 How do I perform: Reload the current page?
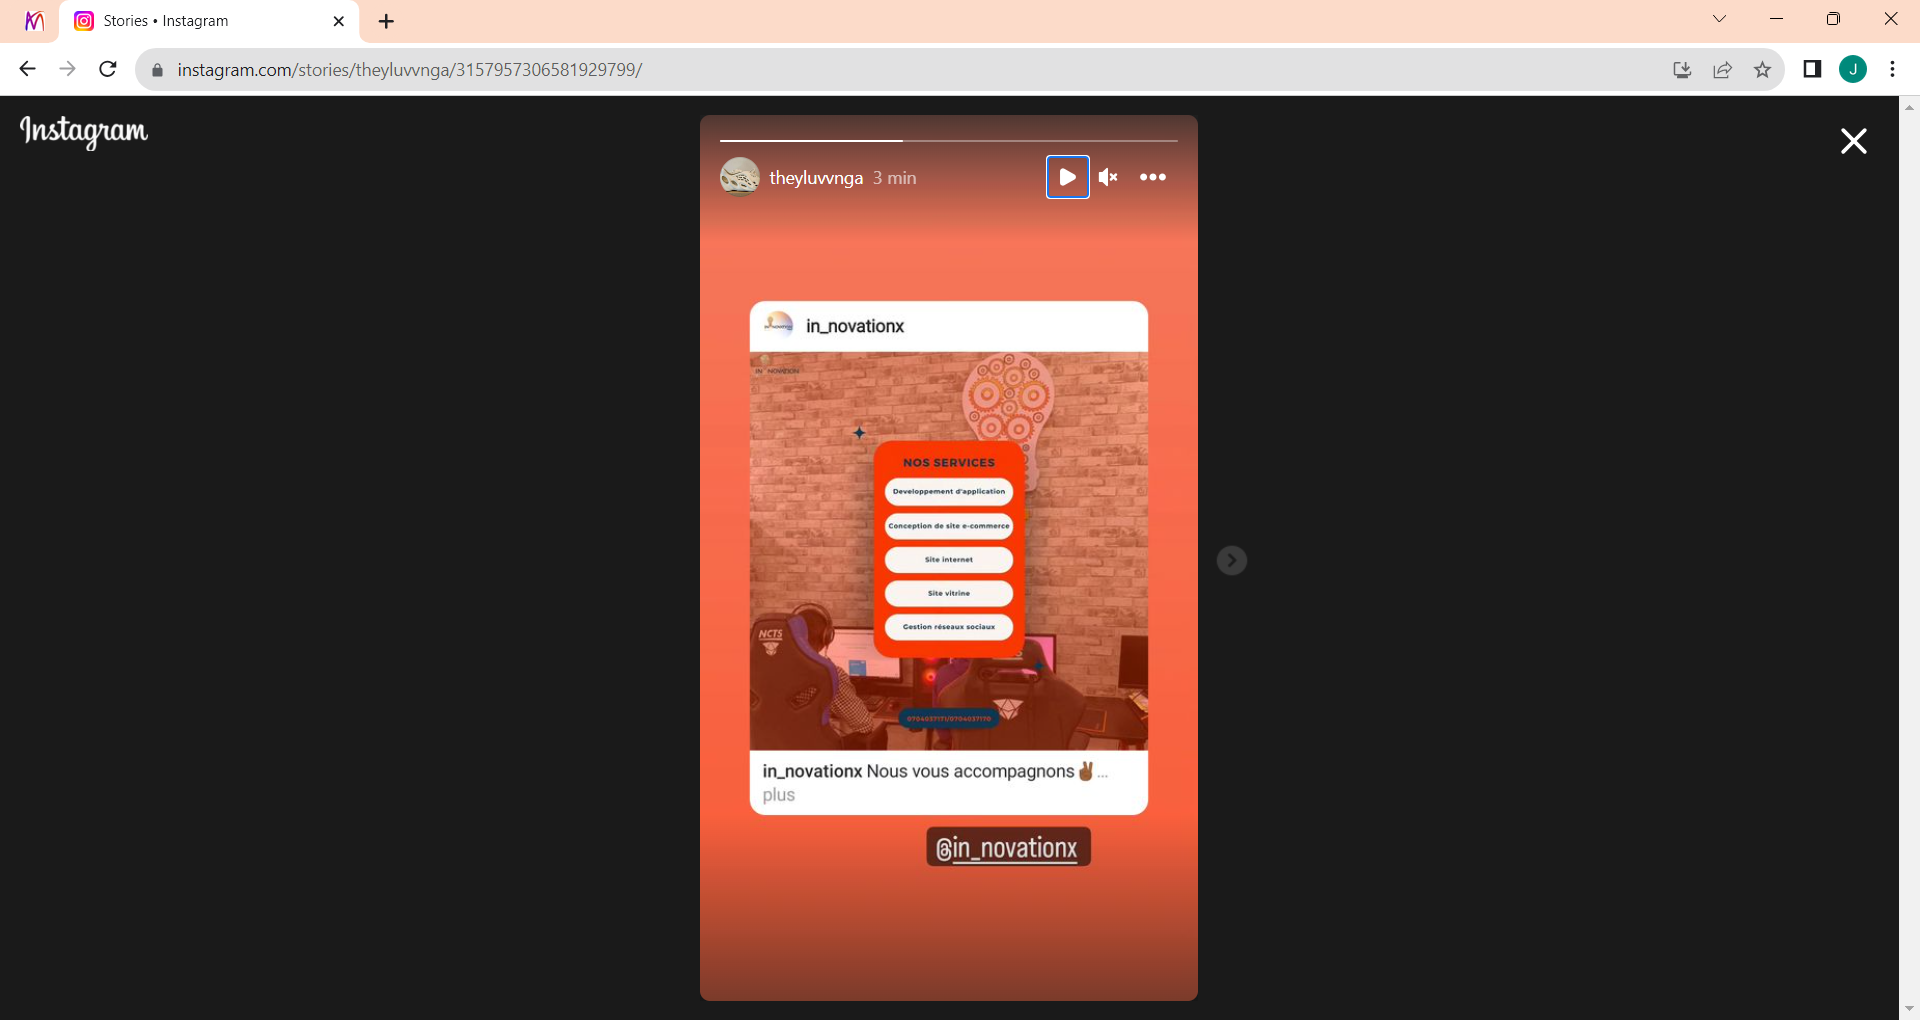tap(108, 69)
